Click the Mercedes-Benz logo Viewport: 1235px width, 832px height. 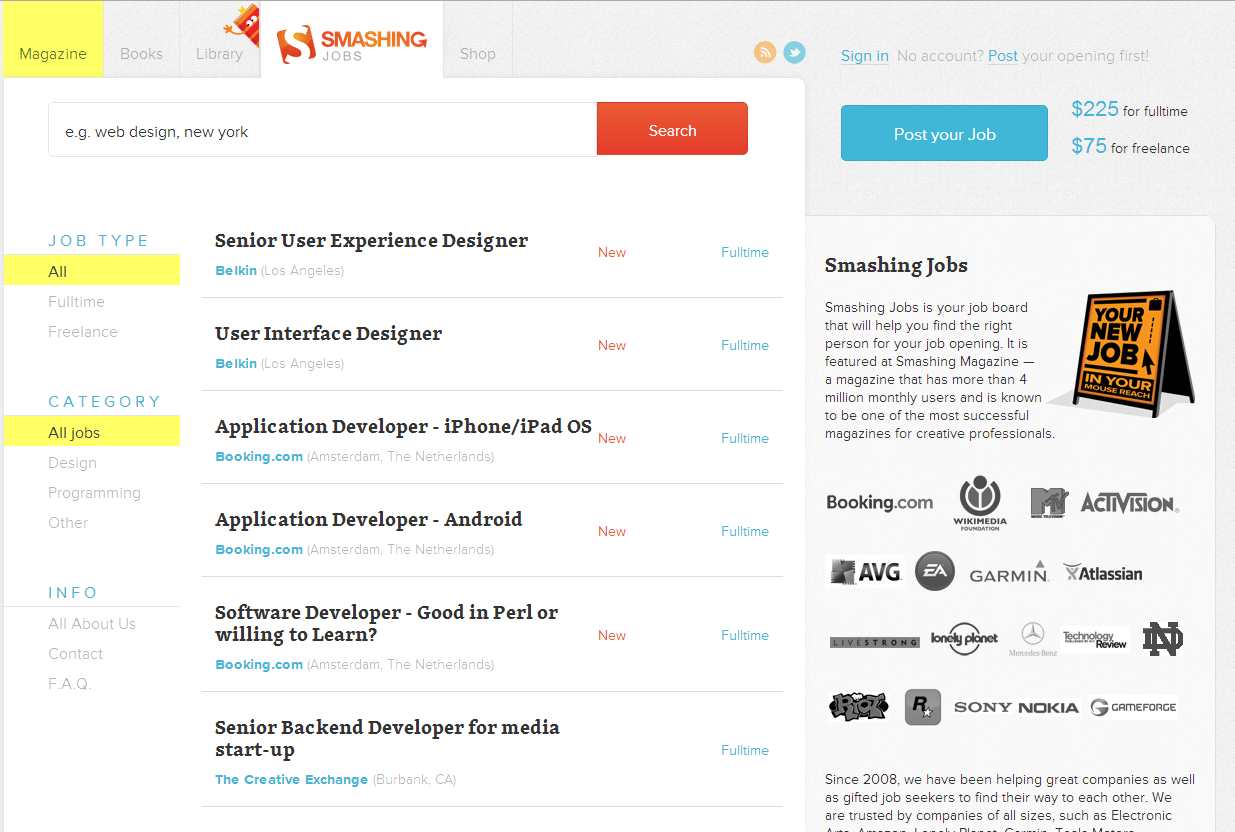[1033, 639]
